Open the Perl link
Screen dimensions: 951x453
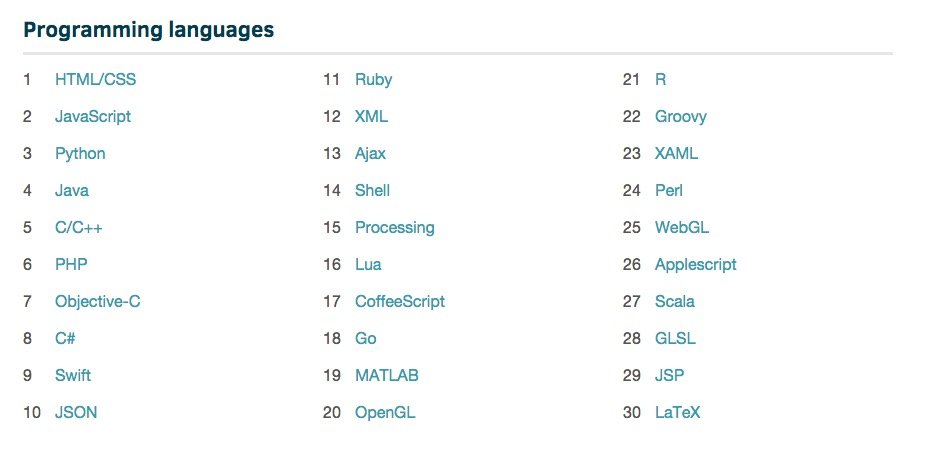tap(669, 190)
